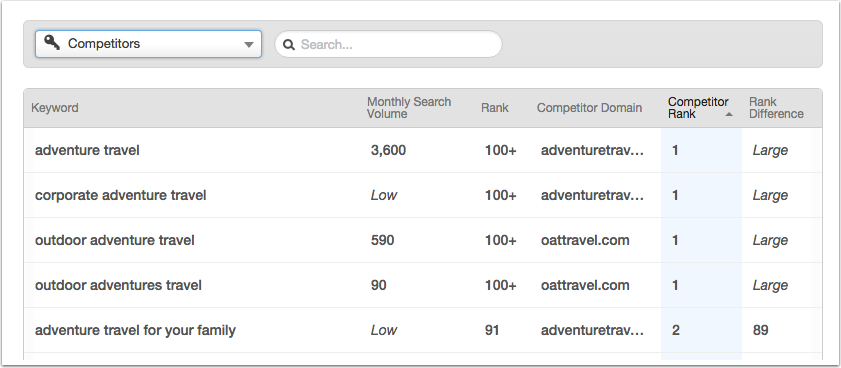Click Low volume in corporate adventure travel row
Image resolution: width=841 pixels, height=368 pixels.
point(383,195)
